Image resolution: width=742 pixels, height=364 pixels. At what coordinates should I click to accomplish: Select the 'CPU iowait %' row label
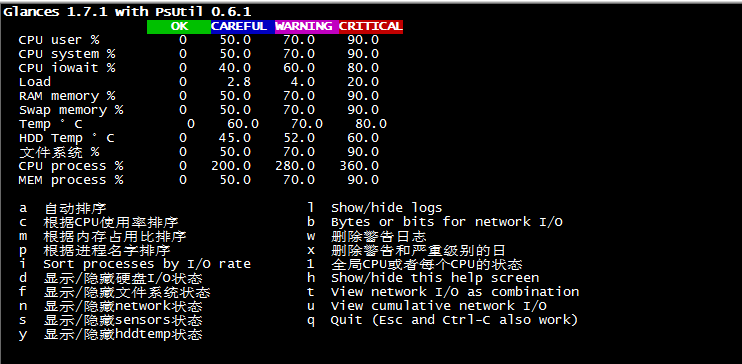(67, 68)
